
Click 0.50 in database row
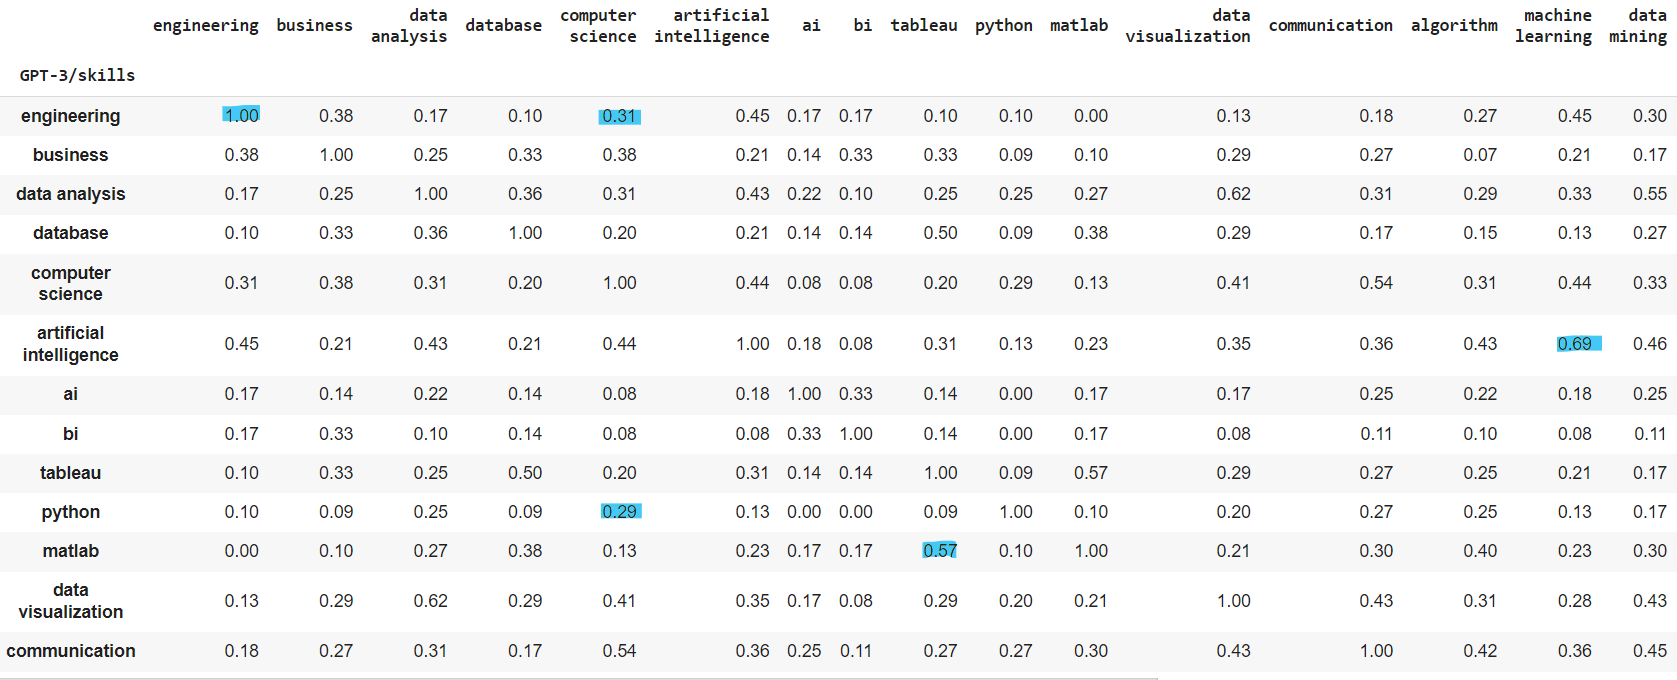coord(940,233)
